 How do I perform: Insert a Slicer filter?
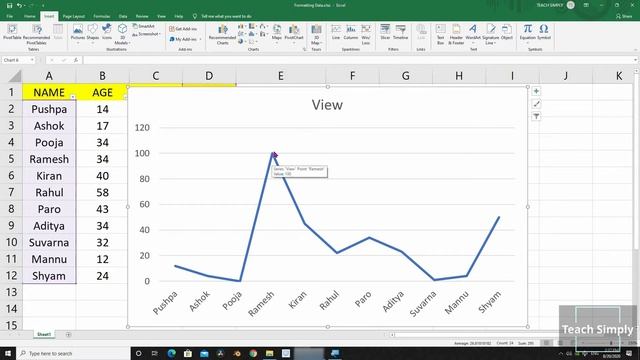click(x=385, y=32)
